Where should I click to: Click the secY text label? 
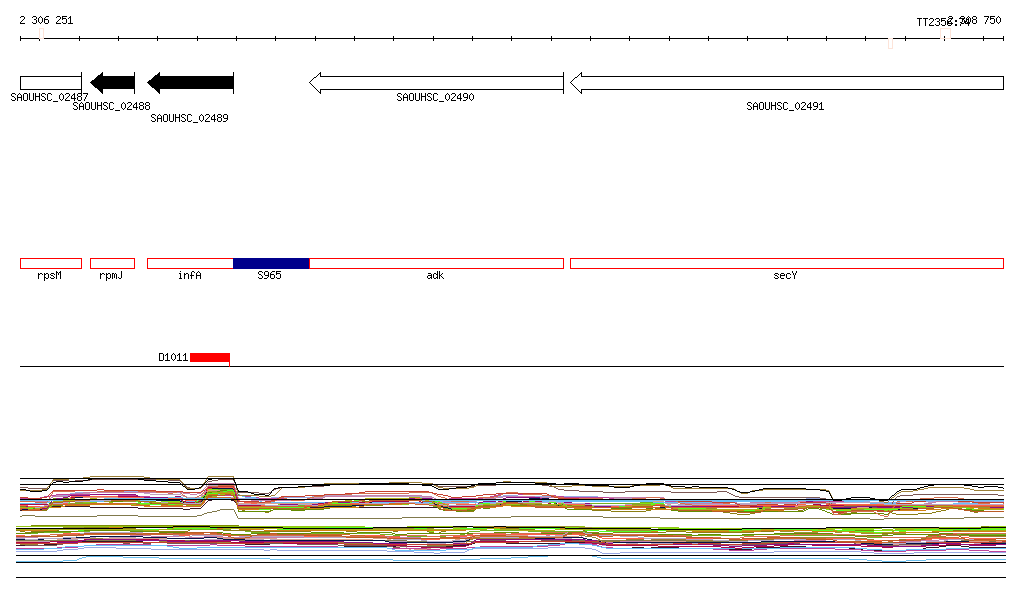(785, 275)
